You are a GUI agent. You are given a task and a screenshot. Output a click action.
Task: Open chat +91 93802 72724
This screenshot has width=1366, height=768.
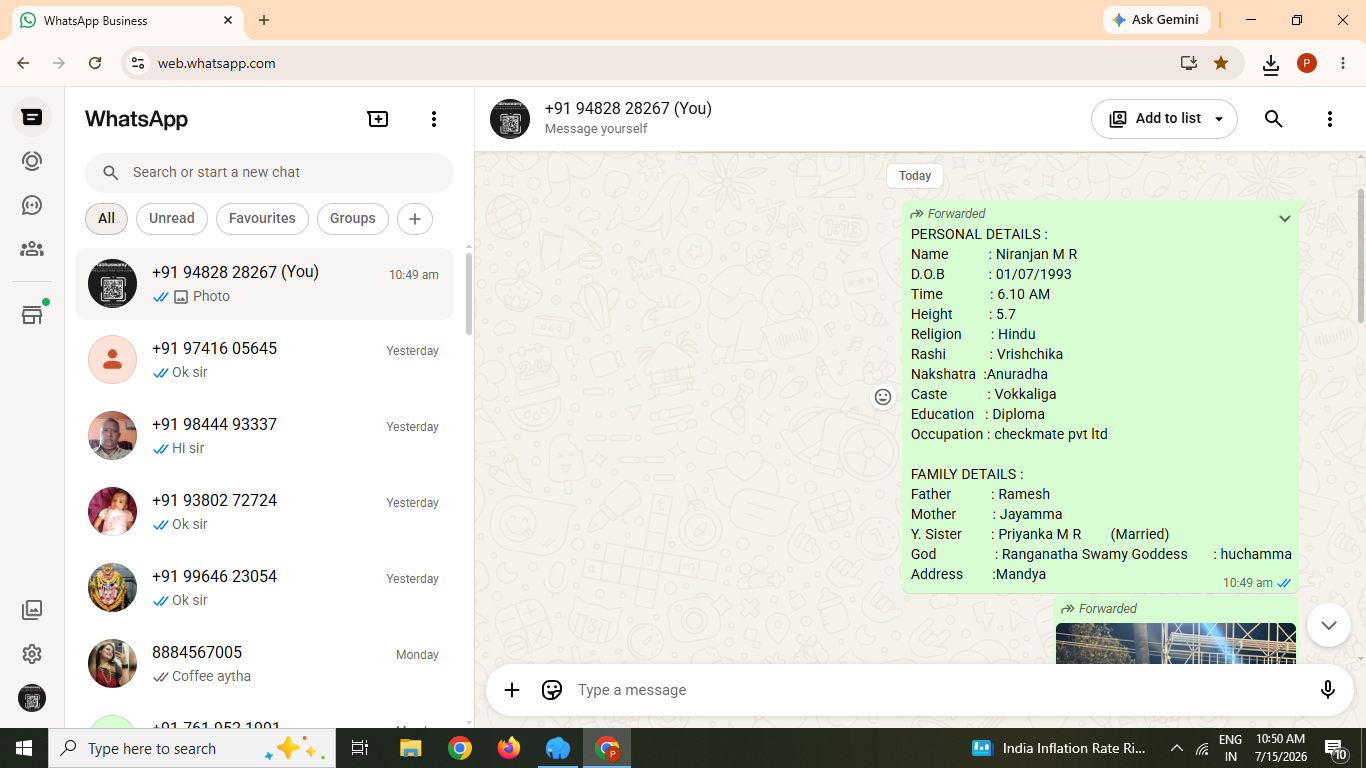pyautogui.click(x=265, y=512)
